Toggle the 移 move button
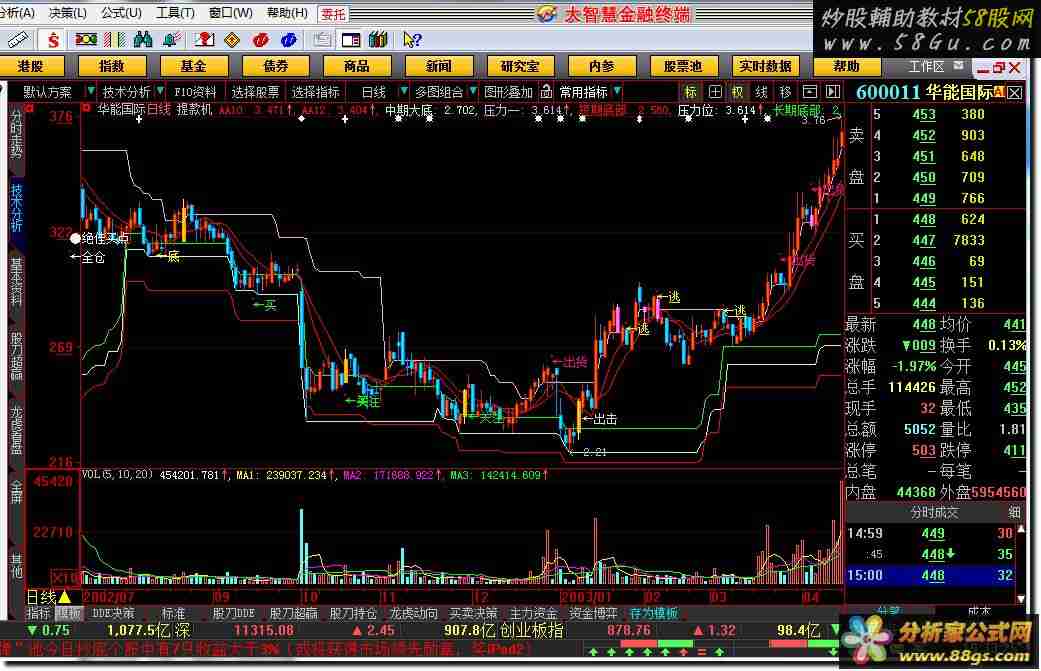 coord(786,92)
